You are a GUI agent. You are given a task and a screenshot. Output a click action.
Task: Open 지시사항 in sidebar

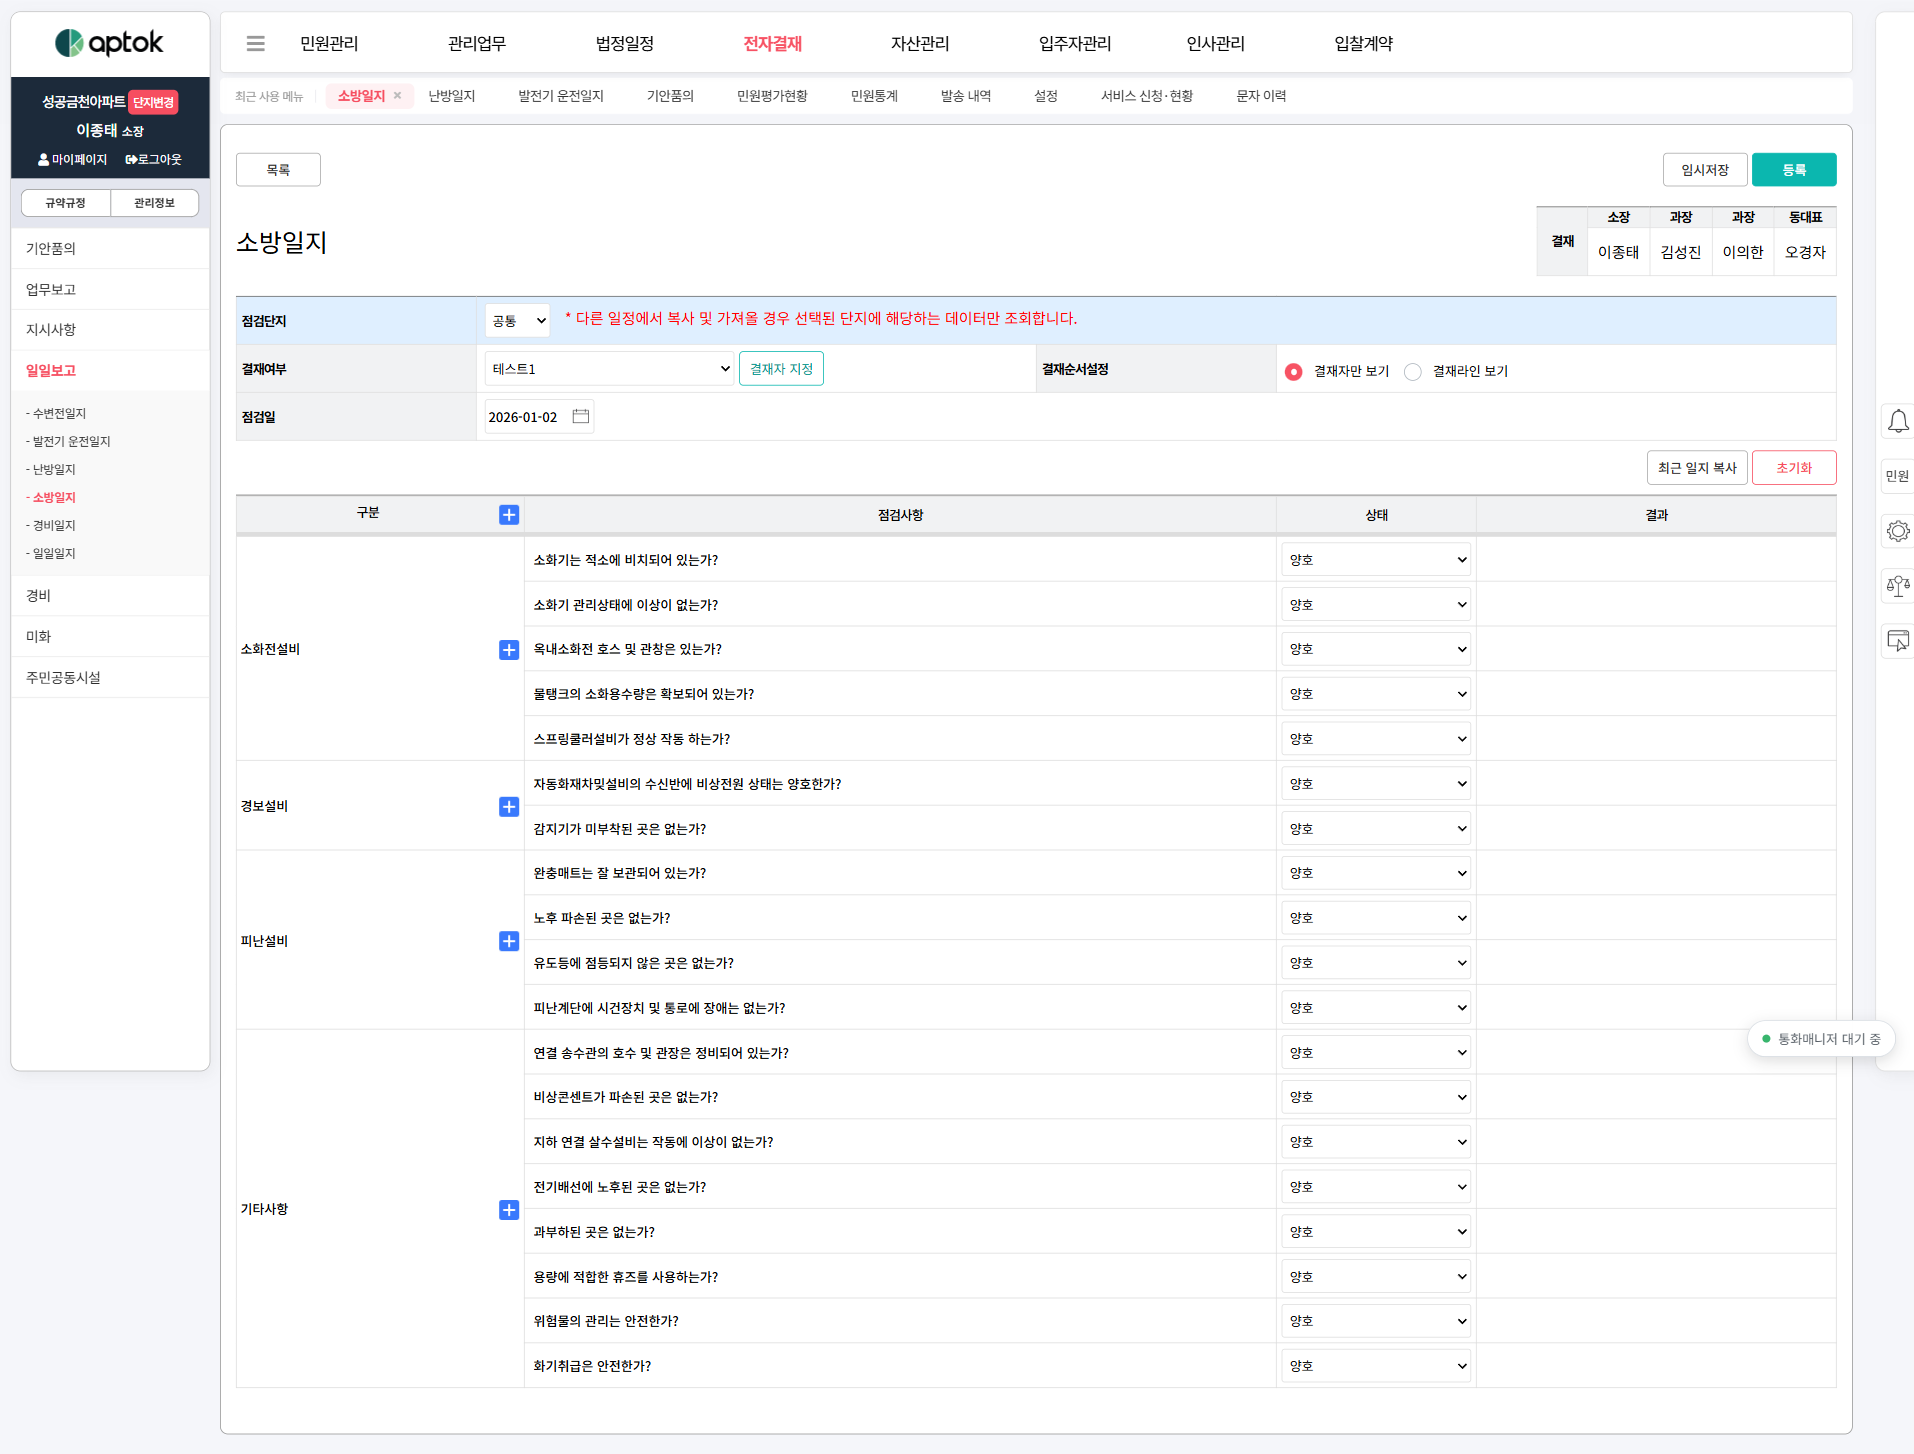[x=110, y=330]
